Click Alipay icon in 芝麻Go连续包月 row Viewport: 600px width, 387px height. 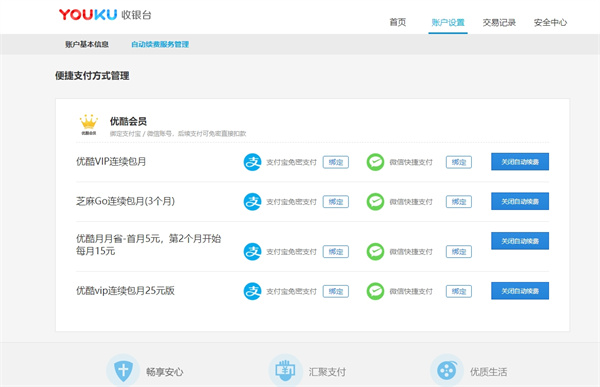click(253, 201)
